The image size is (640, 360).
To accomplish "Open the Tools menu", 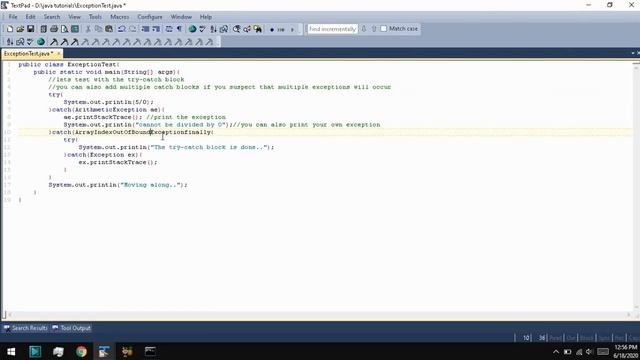I will [x=95, y=17].
